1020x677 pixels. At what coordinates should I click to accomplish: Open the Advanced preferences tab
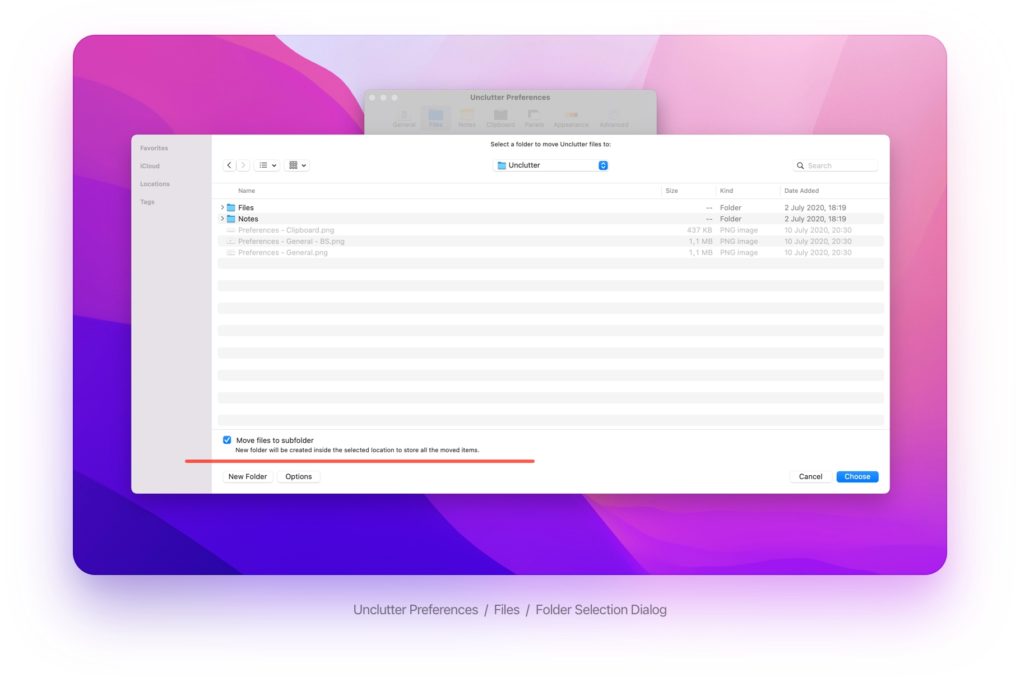pos(614,115)
